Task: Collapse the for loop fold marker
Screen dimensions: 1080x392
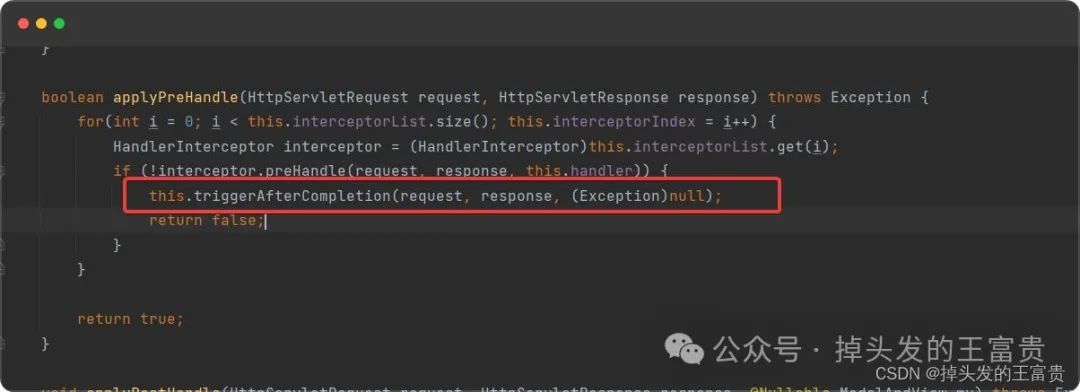Action: [x=3, y=122]
